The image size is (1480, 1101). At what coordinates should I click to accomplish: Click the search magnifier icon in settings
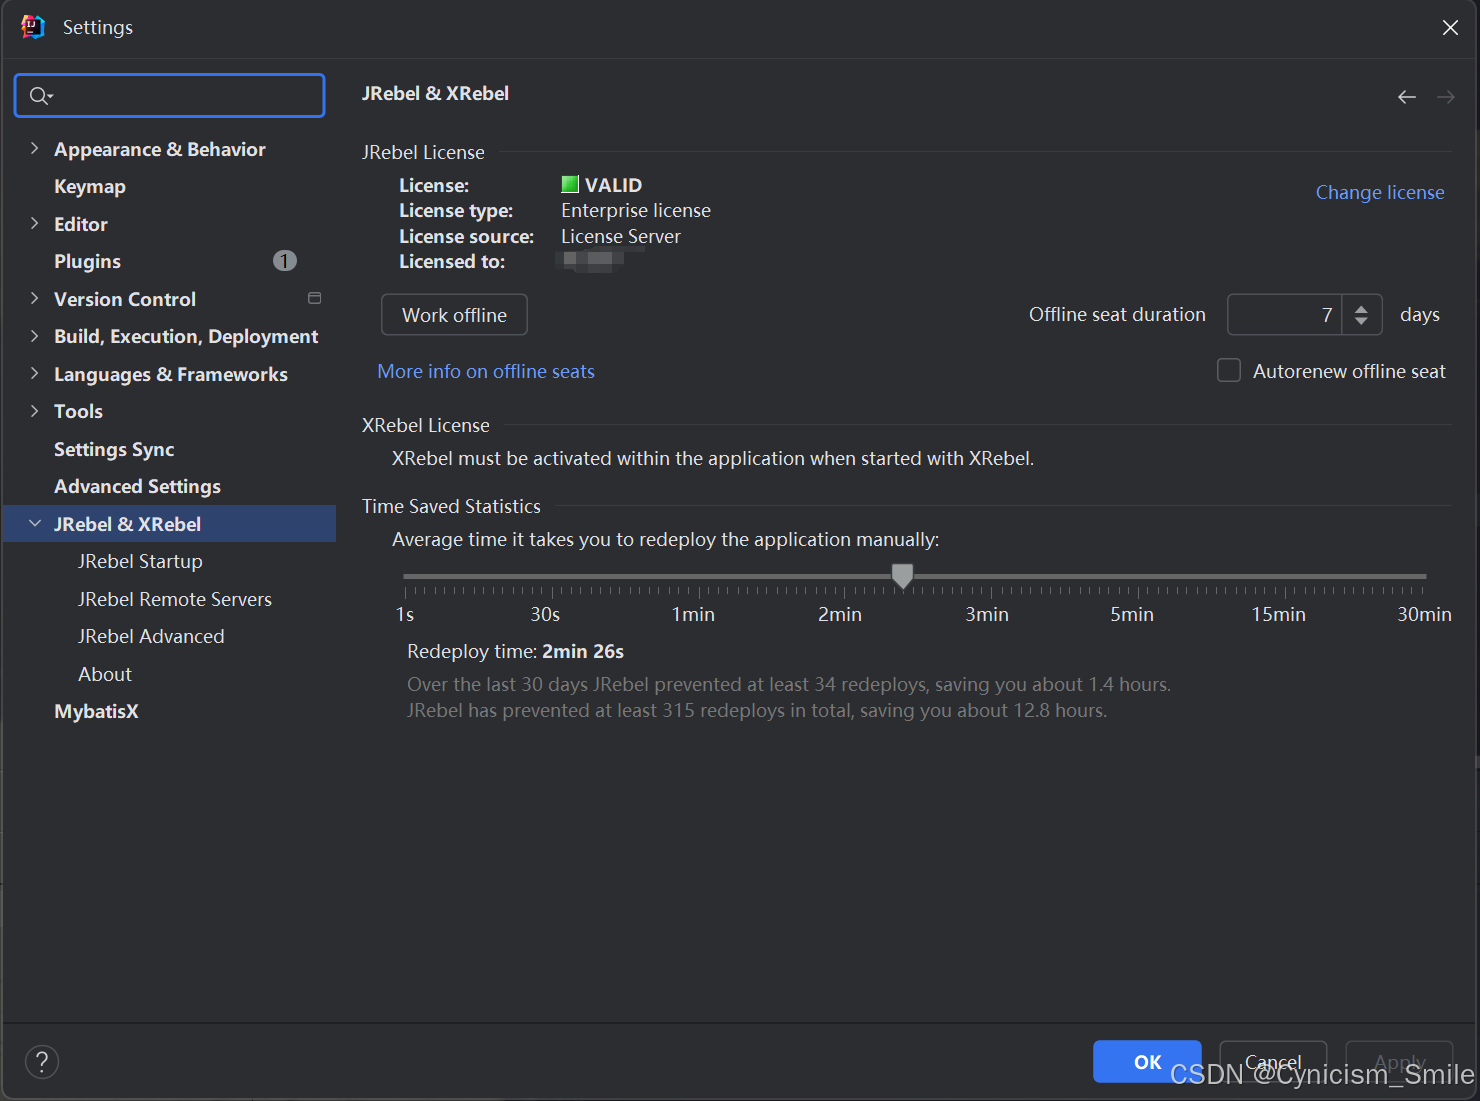[x=40, y=96]
